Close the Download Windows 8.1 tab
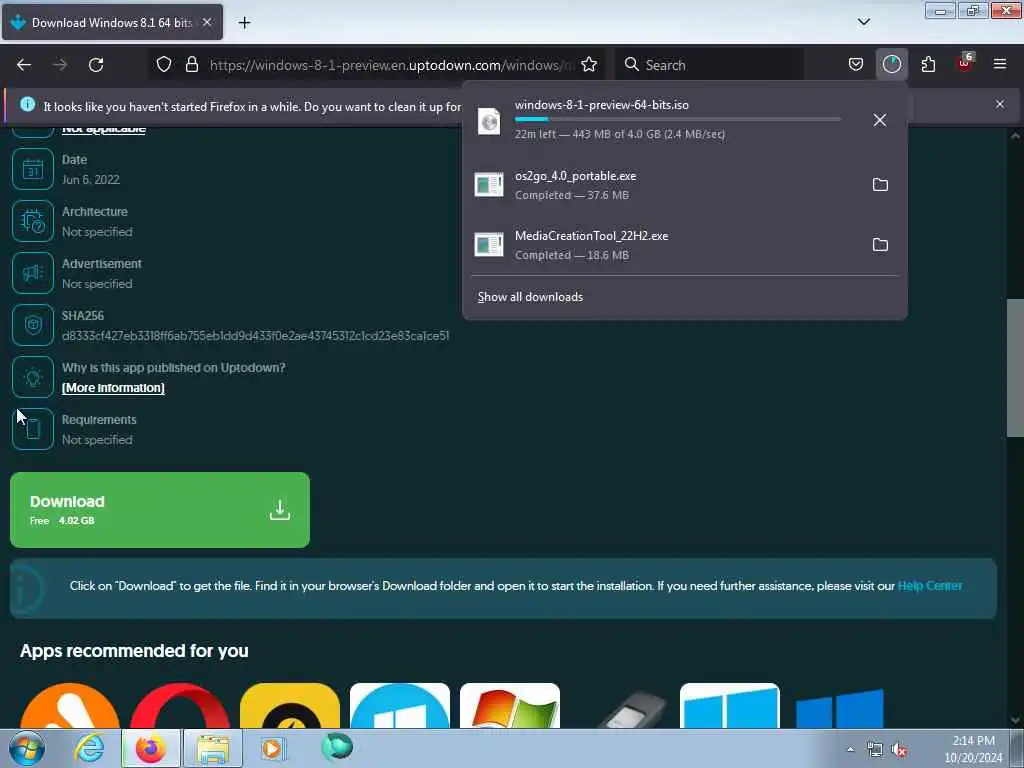 point(207,22)
